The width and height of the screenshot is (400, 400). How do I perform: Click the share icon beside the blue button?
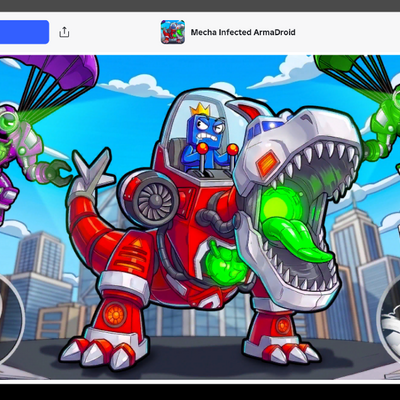tap(64, 32)
